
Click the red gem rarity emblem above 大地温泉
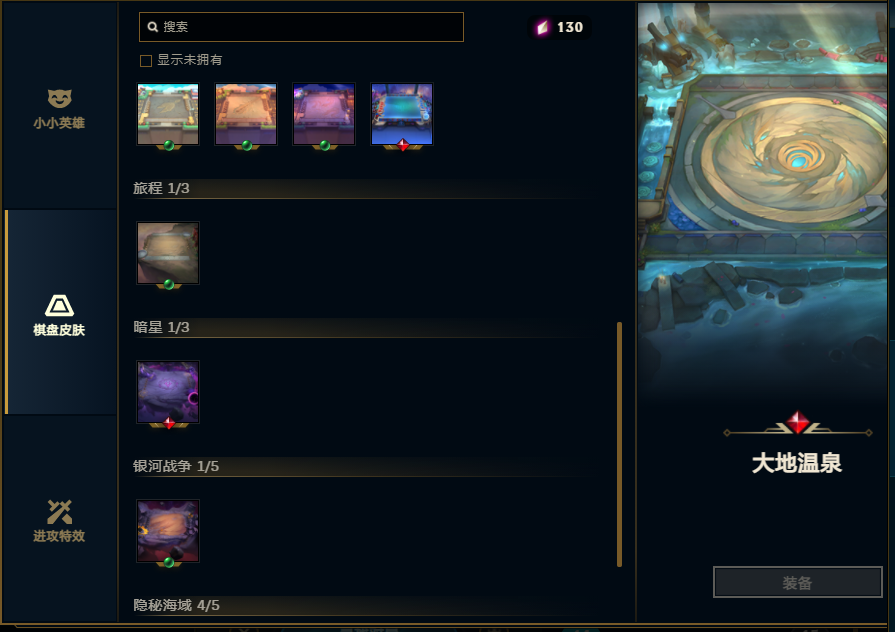pos(797,422)
